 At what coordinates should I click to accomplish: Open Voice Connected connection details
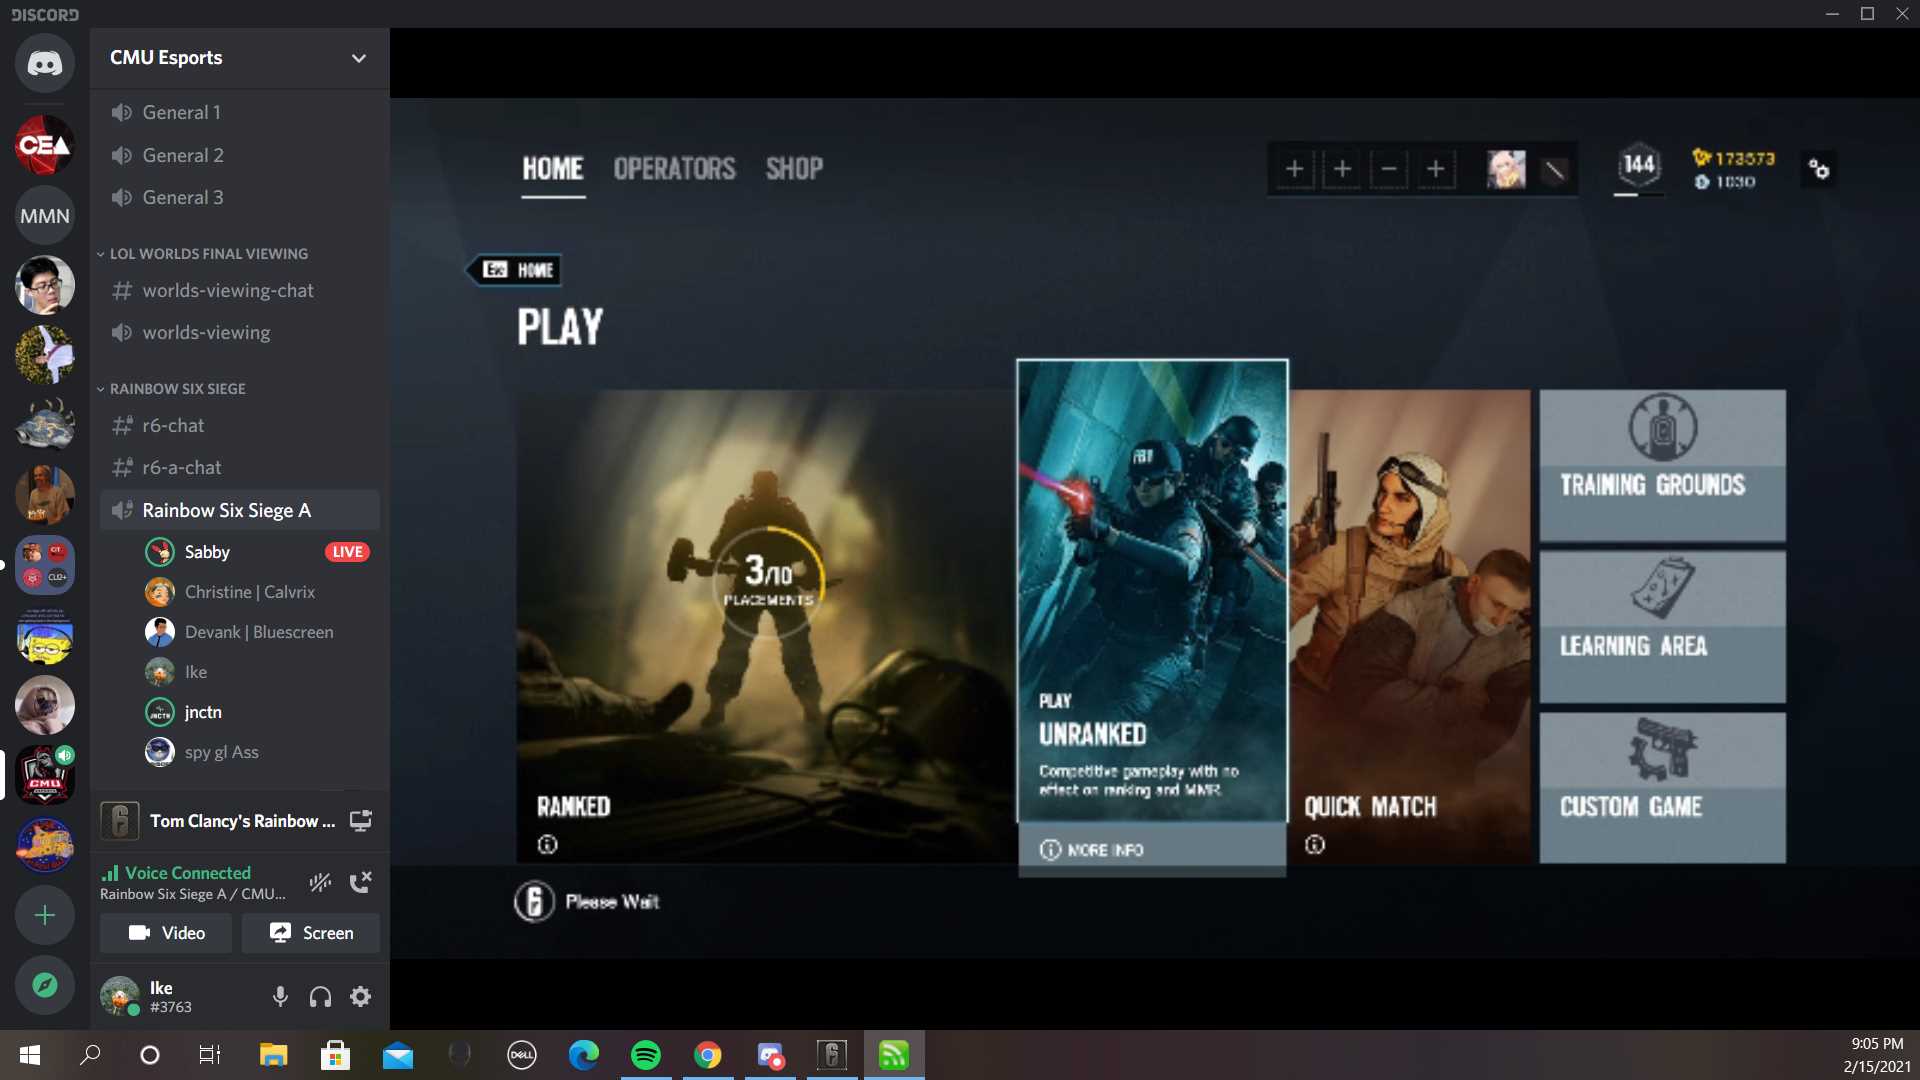coord(187,873)
